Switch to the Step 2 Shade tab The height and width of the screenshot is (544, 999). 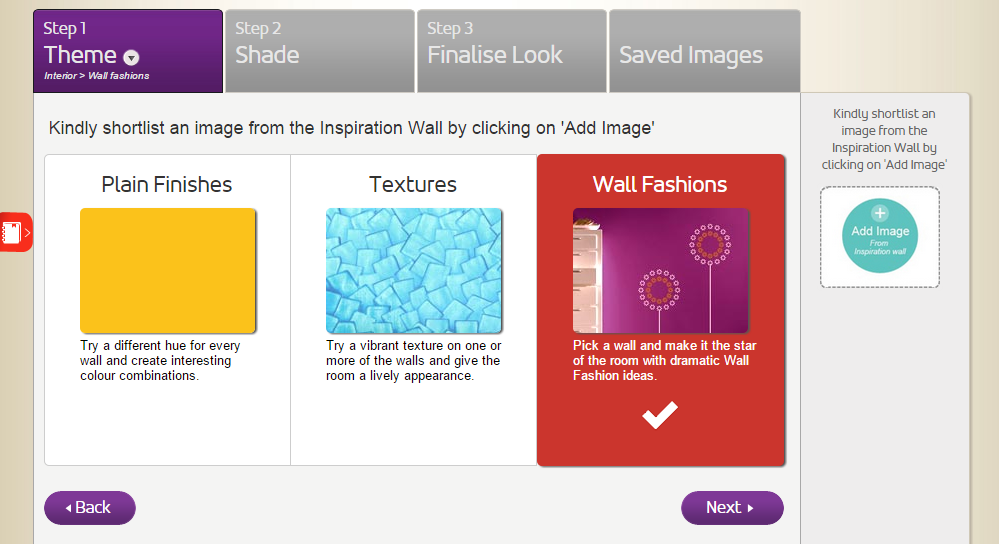(x=319, y=52)
